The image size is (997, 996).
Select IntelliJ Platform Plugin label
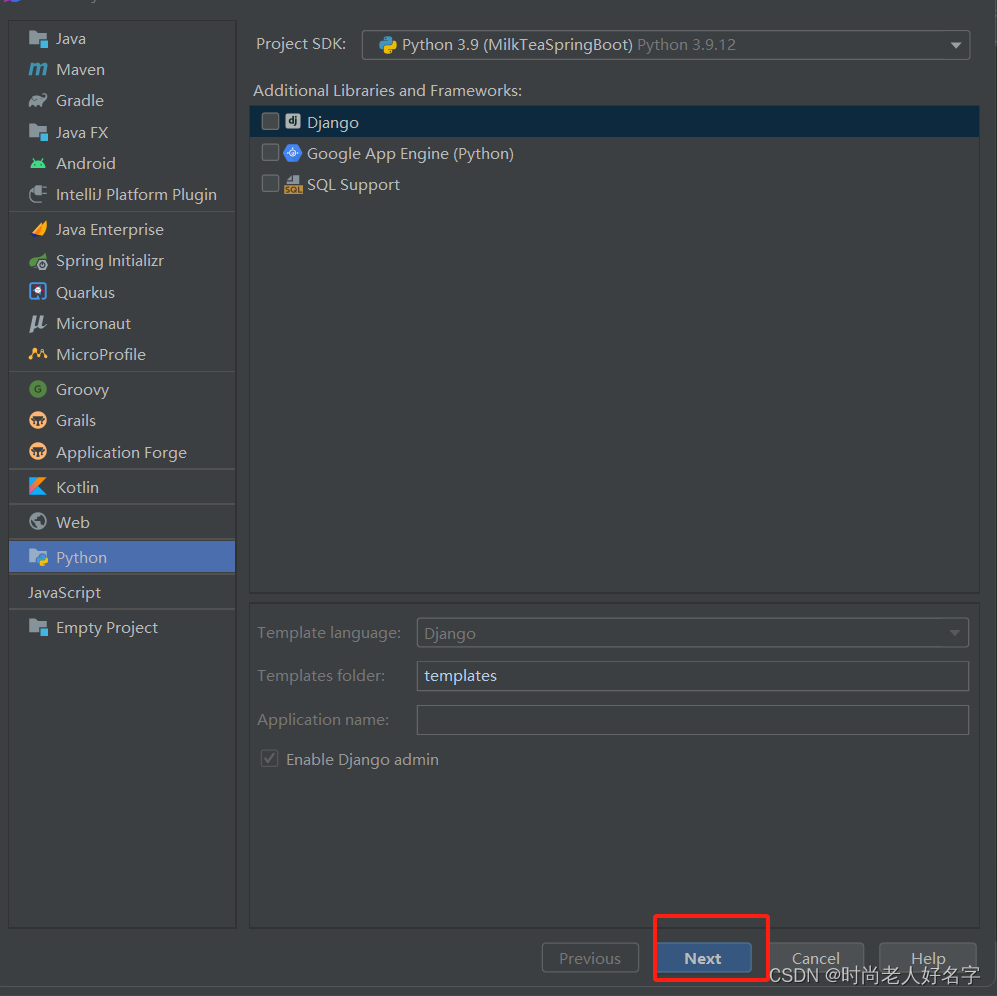136,195
